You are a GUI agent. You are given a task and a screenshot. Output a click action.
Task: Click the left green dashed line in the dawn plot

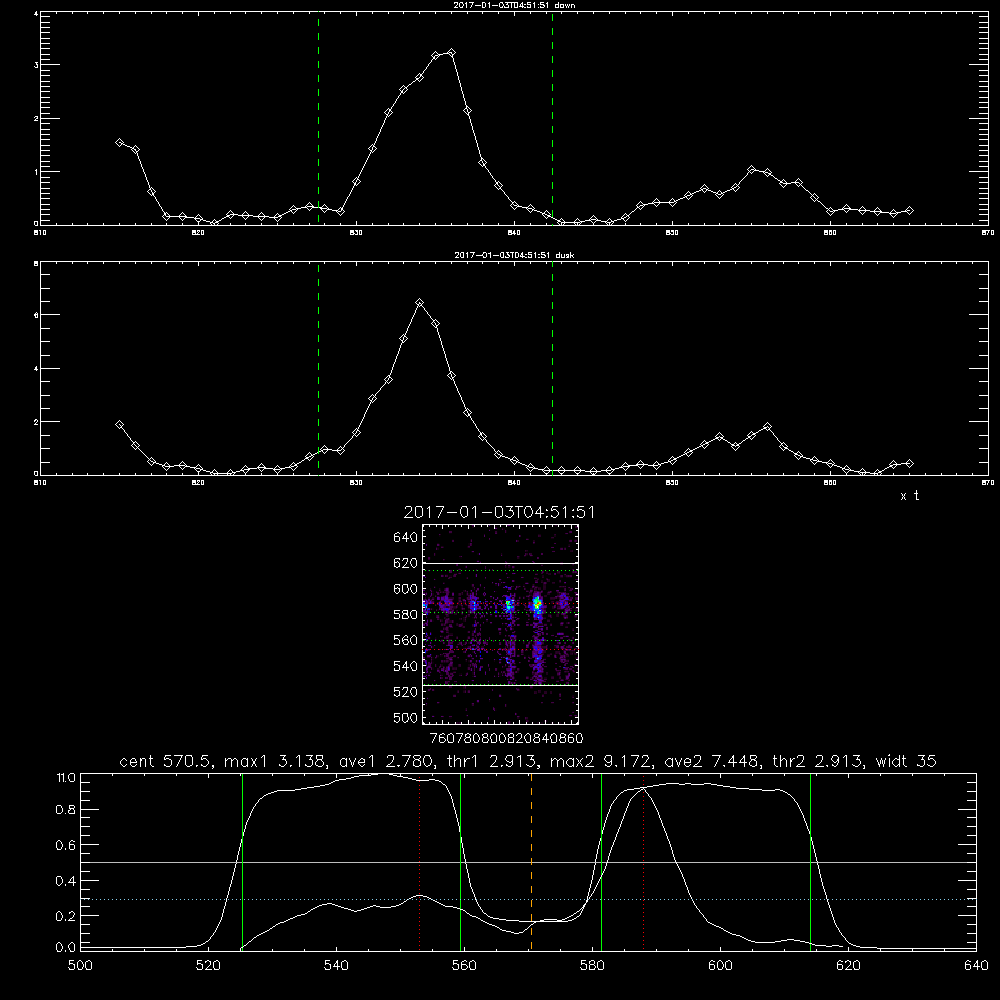click(x=318, y=118)
